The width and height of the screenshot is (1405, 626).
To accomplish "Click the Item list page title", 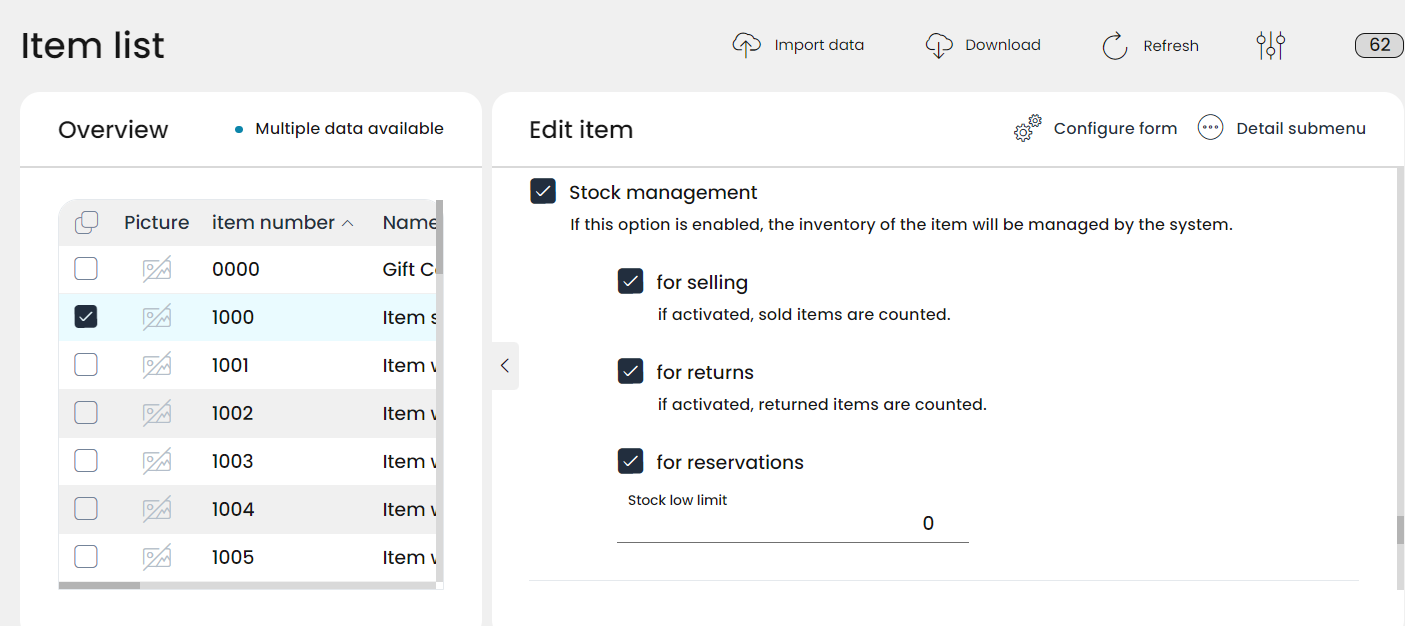I will (x=93, y=46).
